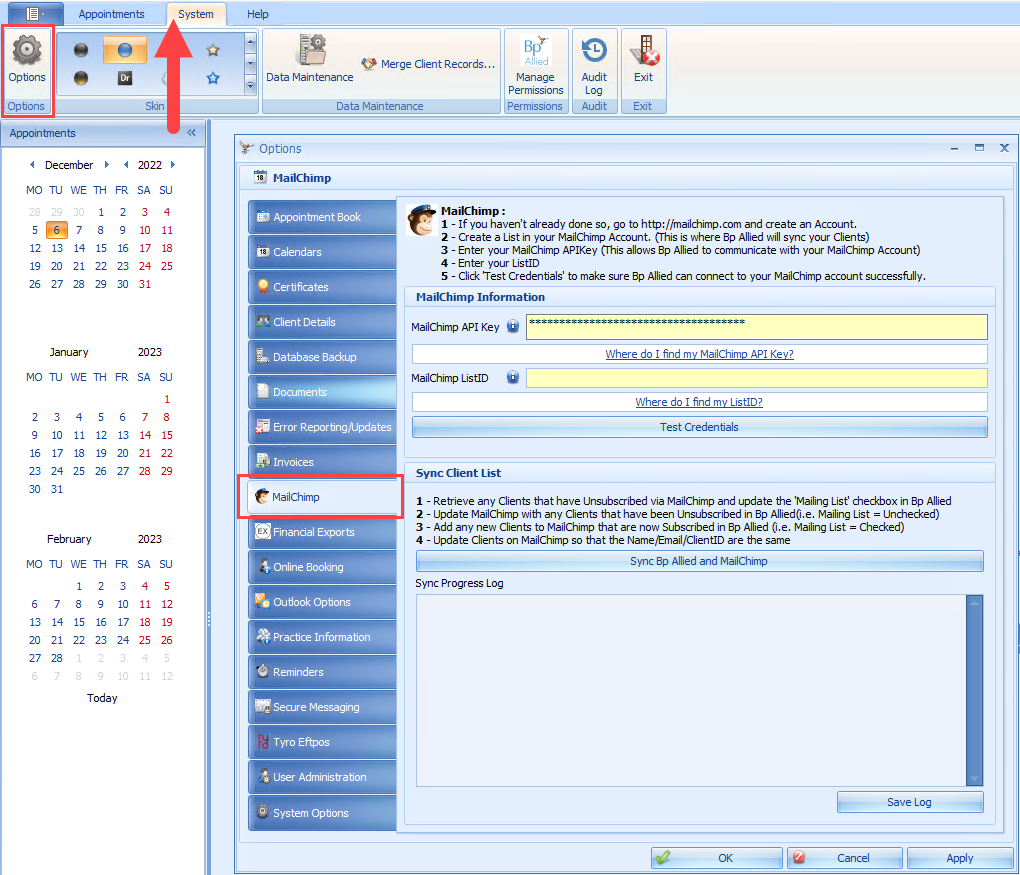1020x875 pixels.
Task: Click the Exit icon
Action: click(x=643, y=61)
